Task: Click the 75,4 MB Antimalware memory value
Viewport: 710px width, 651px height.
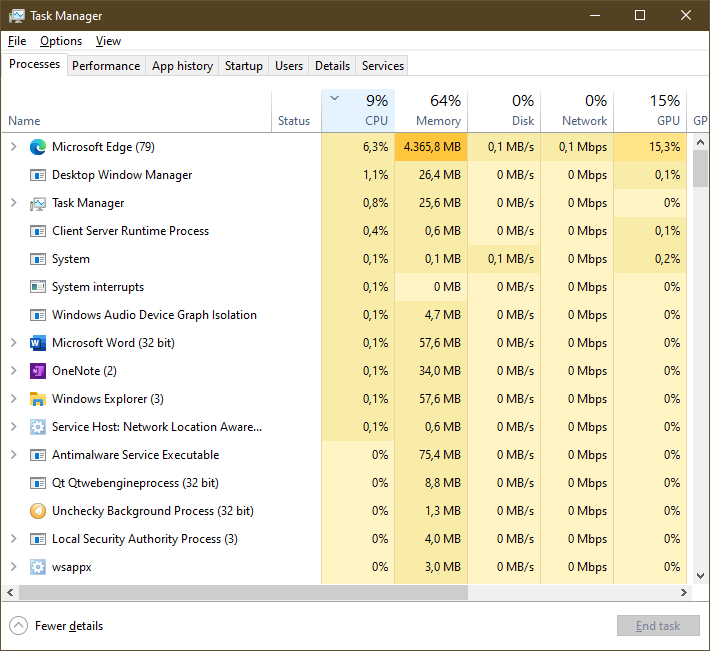Action: click(x=431, y=455)
